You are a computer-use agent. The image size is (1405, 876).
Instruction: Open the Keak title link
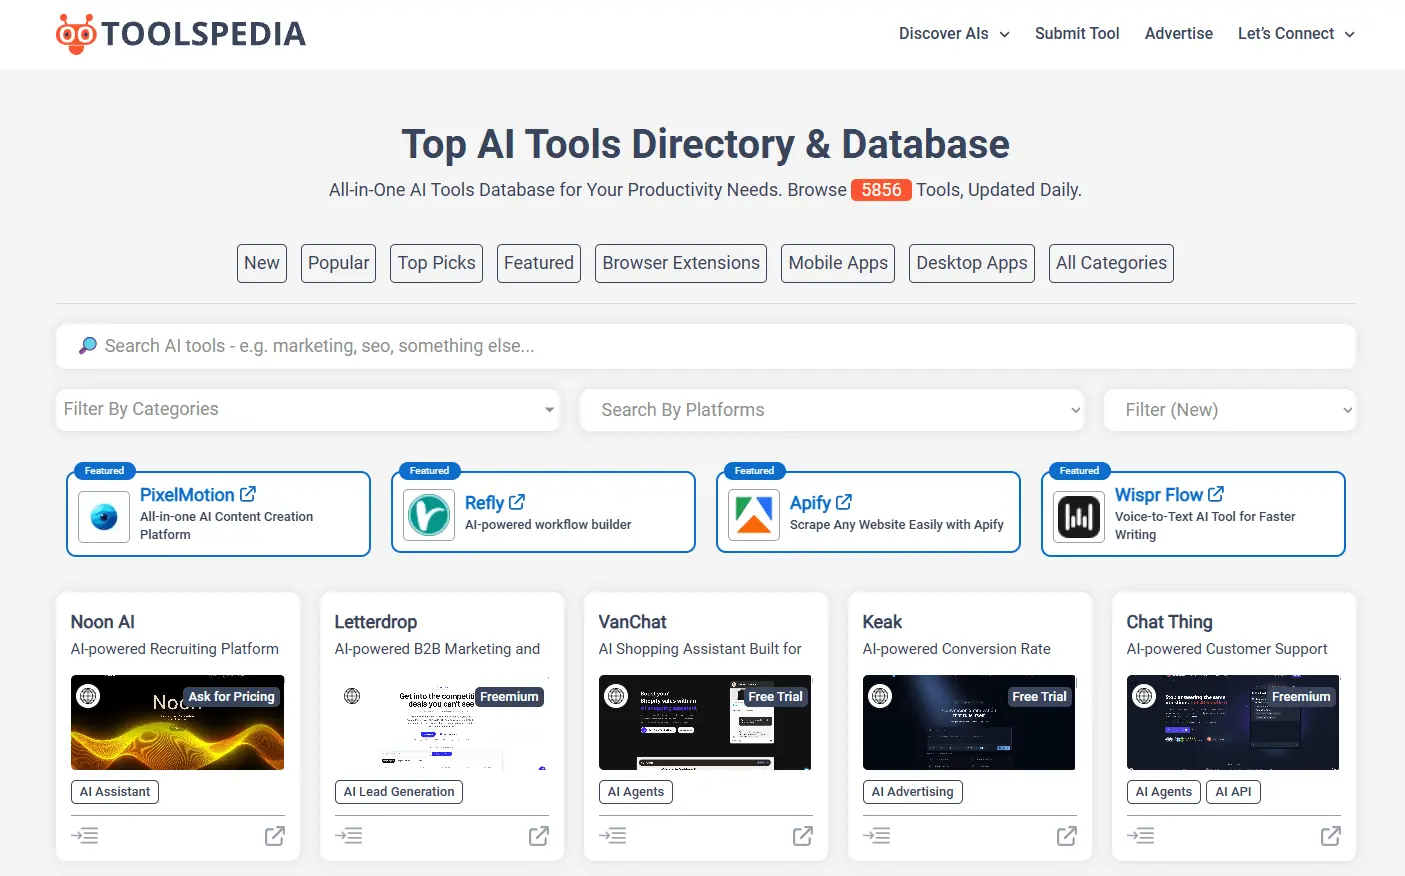tap(882, 622)
